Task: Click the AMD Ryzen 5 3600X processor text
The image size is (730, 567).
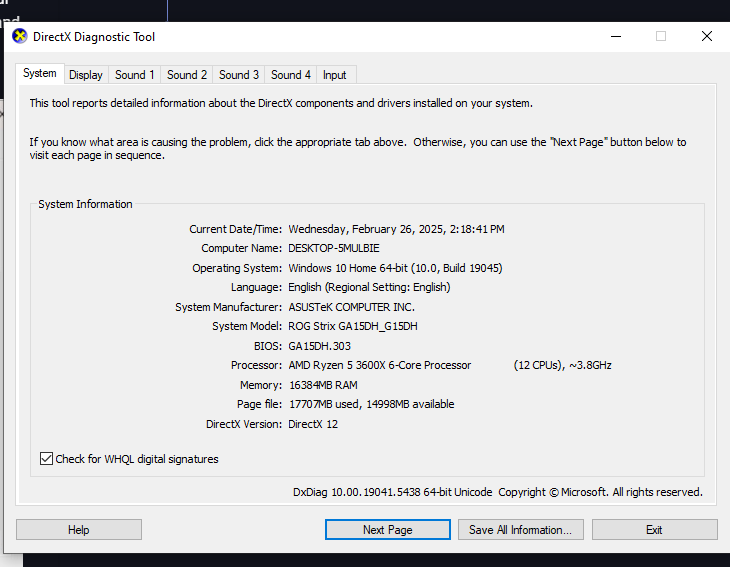Action: [x=379, y=365]
